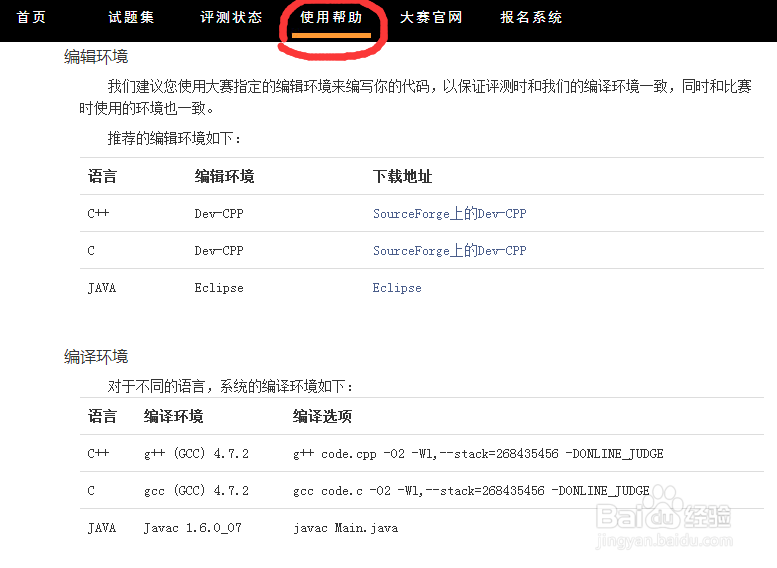Click the gcc (GCC) 4.7.2 cell
Screen dimensions: 777x568
coord(196,491)
